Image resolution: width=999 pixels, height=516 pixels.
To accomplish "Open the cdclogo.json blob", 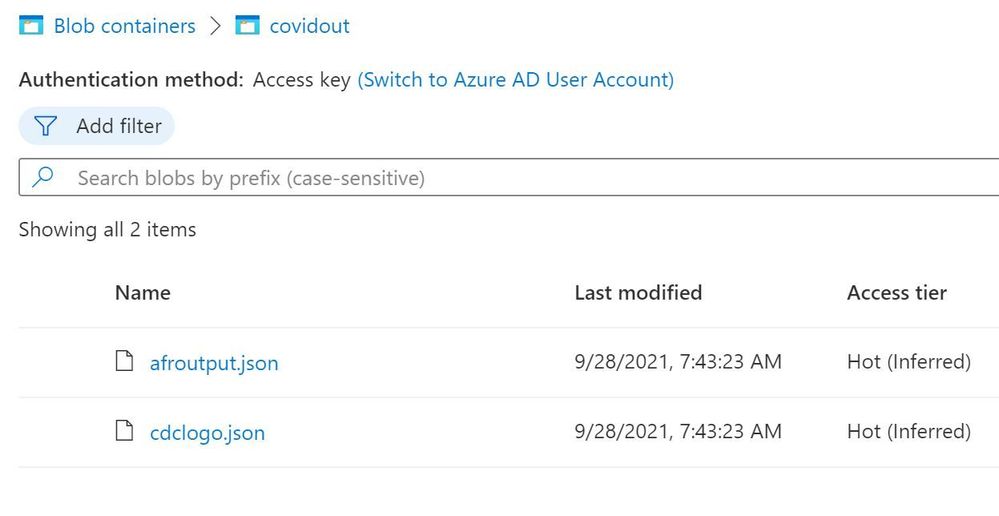I will pyautogui.click(x=207, y=433).
